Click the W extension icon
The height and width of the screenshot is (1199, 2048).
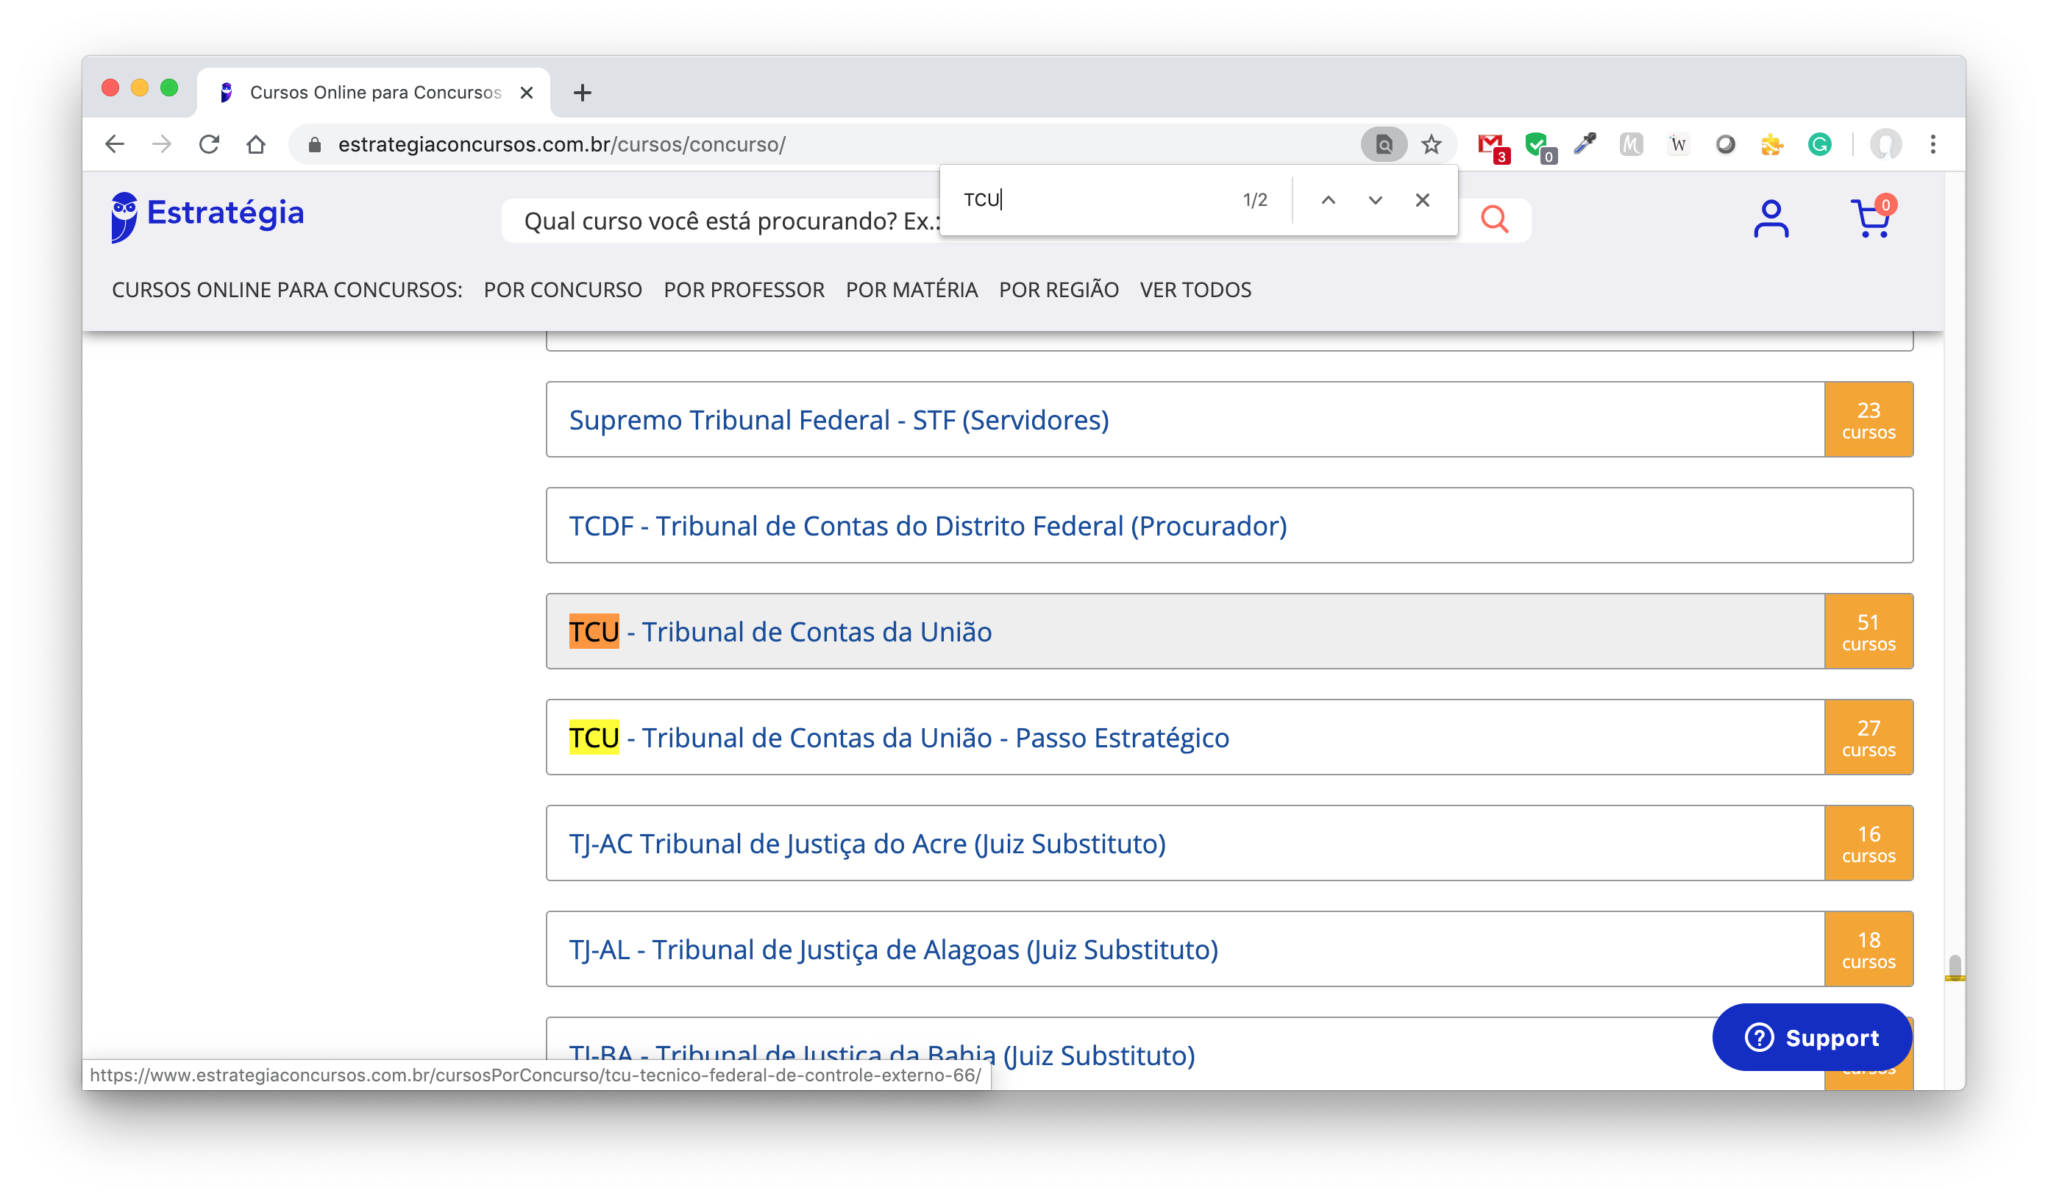[1679, 144]
